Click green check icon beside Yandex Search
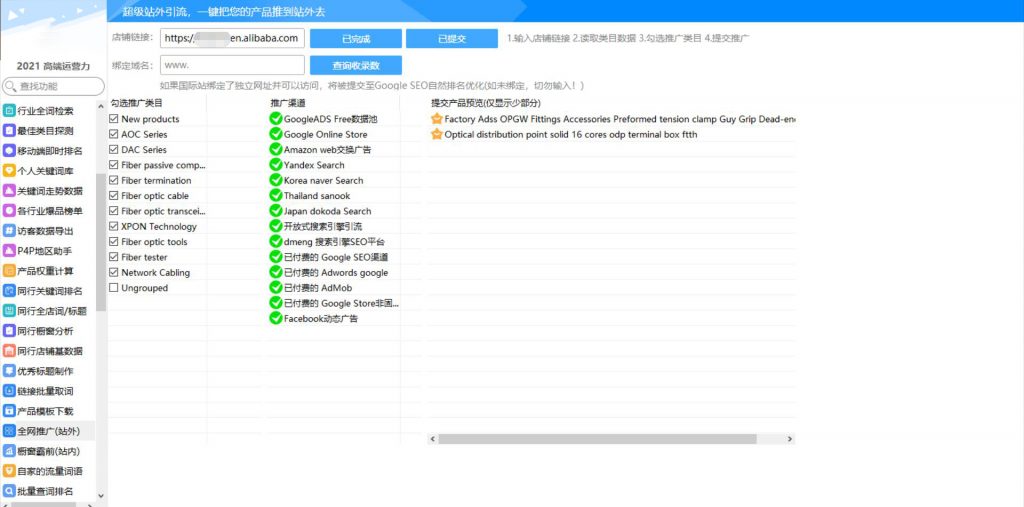This screenshot has width=1024, height=507. tap(276, 165)
